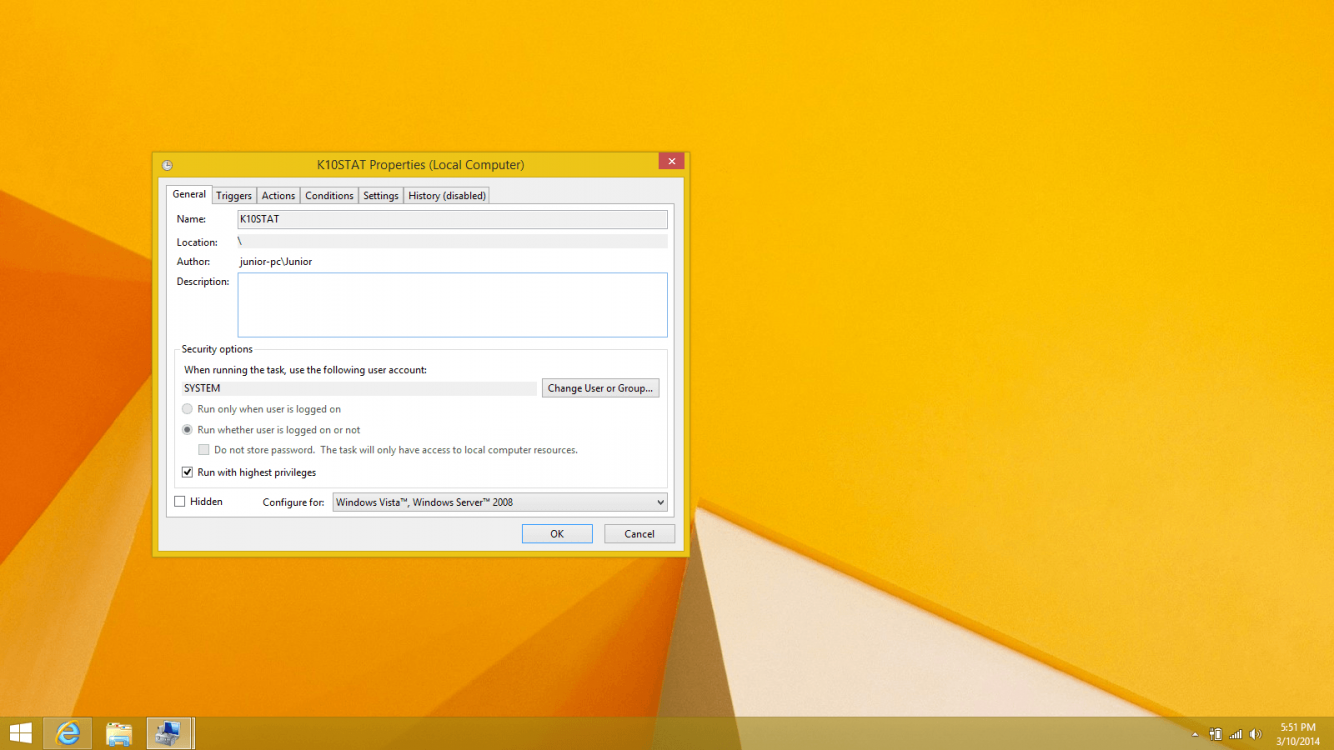Select the Settings tab
Viewport: 1334px width, 750px height.
click(x=381, y=196)
